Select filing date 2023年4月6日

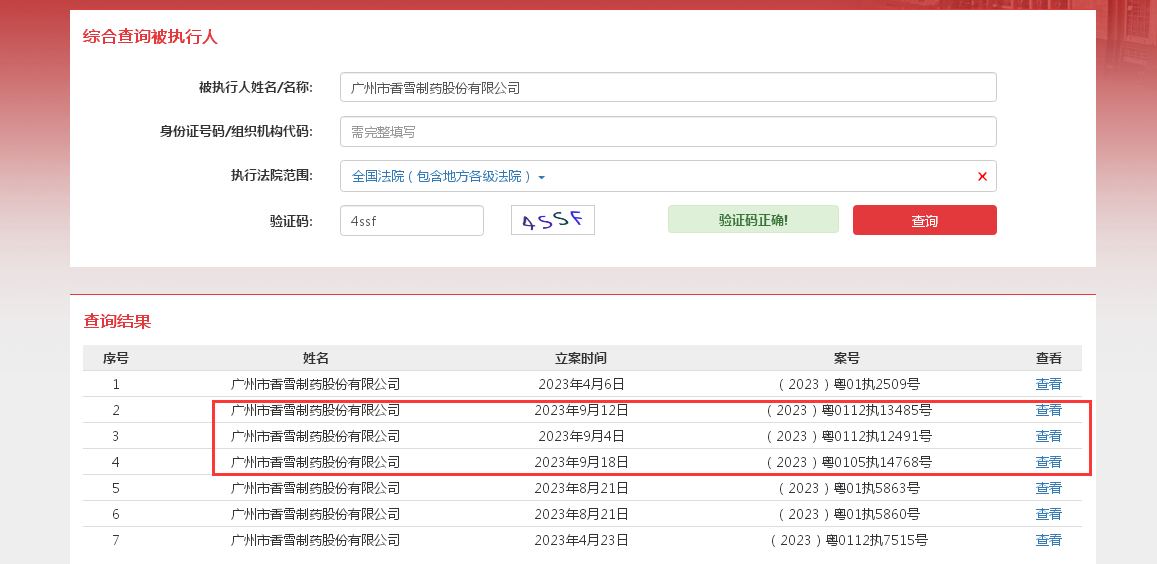pyautogui.click(x=581, y=384)
